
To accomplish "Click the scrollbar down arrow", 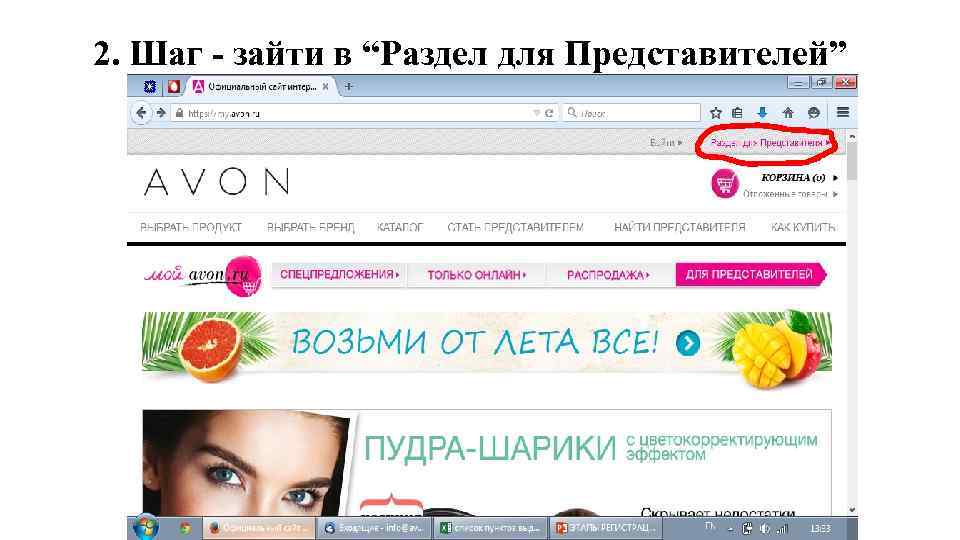I will pos(852,510).
